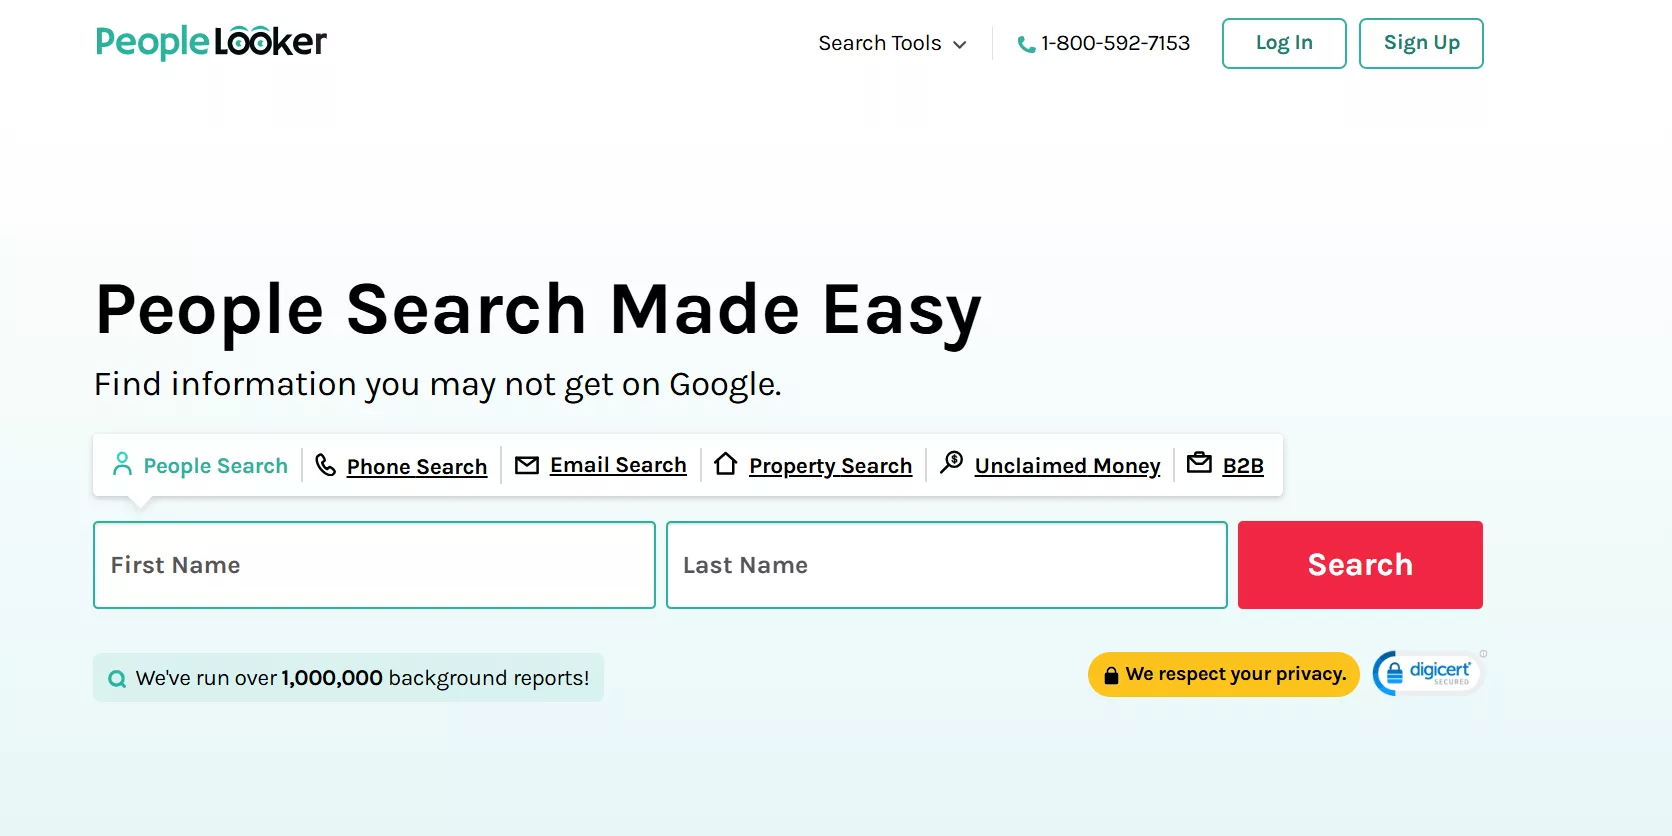Click the phone handset icon beside 1-800-592-7153
Screen dimensions: 1672x836
point(1026,44)
